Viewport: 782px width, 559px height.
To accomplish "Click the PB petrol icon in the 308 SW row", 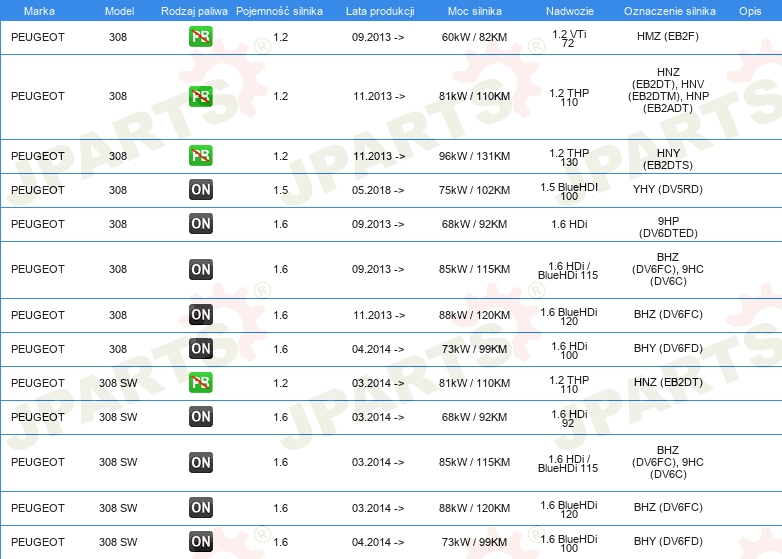I will (200, 383).
